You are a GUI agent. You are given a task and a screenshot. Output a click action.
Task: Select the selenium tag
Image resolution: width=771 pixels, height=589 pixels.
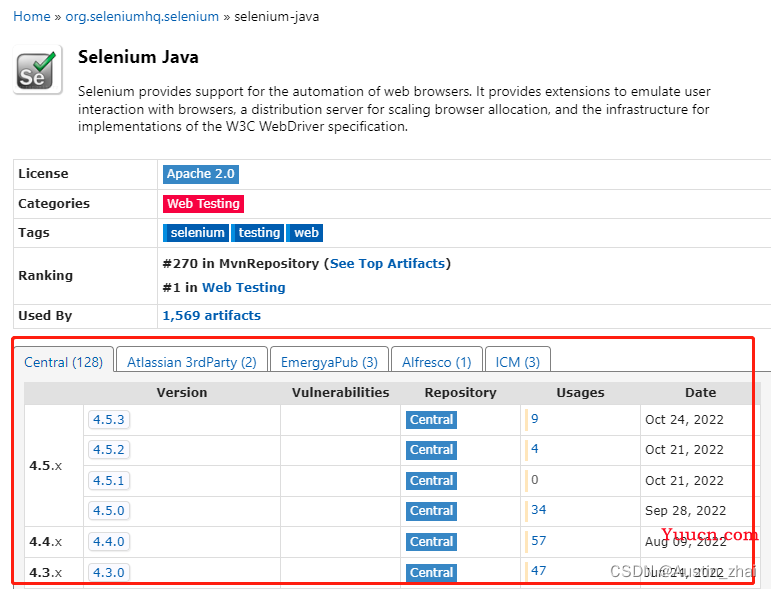[196, 233]
